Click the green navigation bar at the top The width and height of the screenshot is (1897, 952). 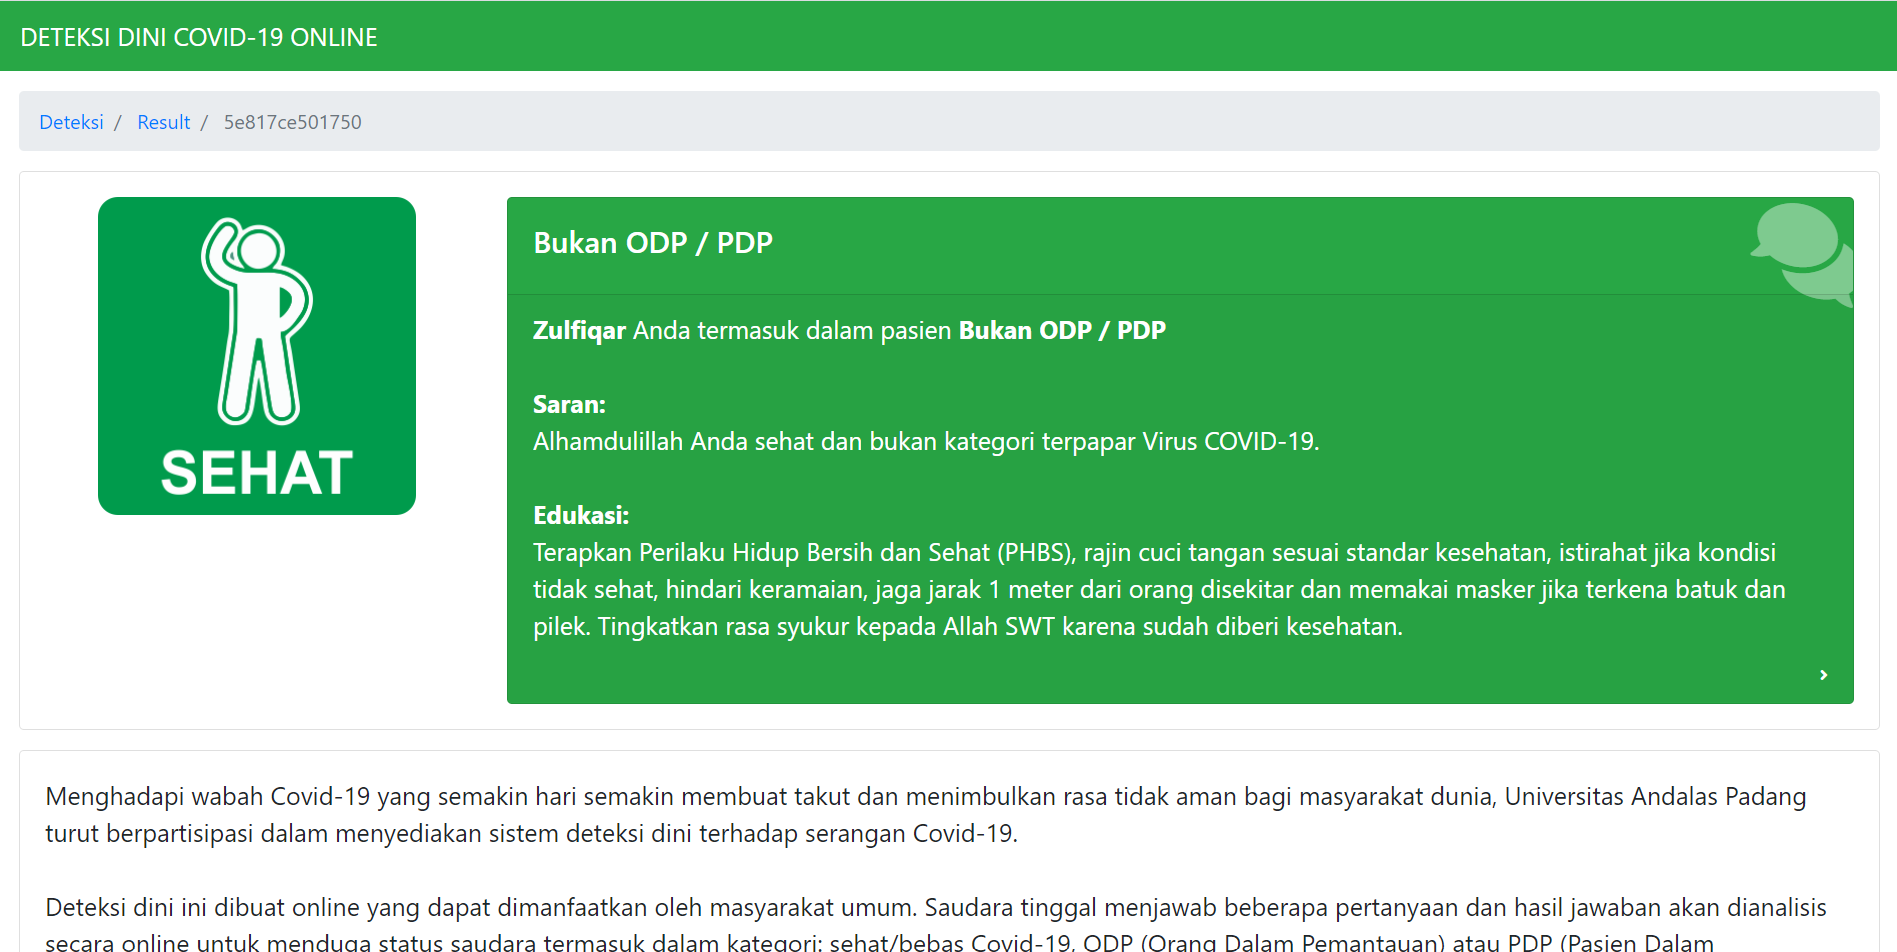coord(948,36)
